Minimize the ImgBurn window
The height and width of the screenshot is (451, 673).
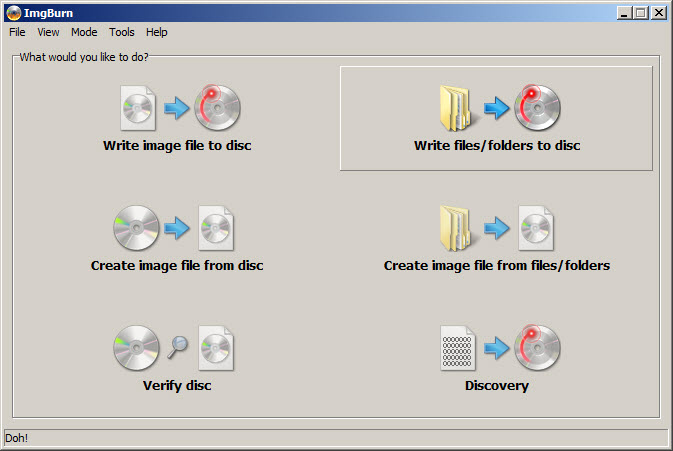pyautogui.click(x=624, y=13)
